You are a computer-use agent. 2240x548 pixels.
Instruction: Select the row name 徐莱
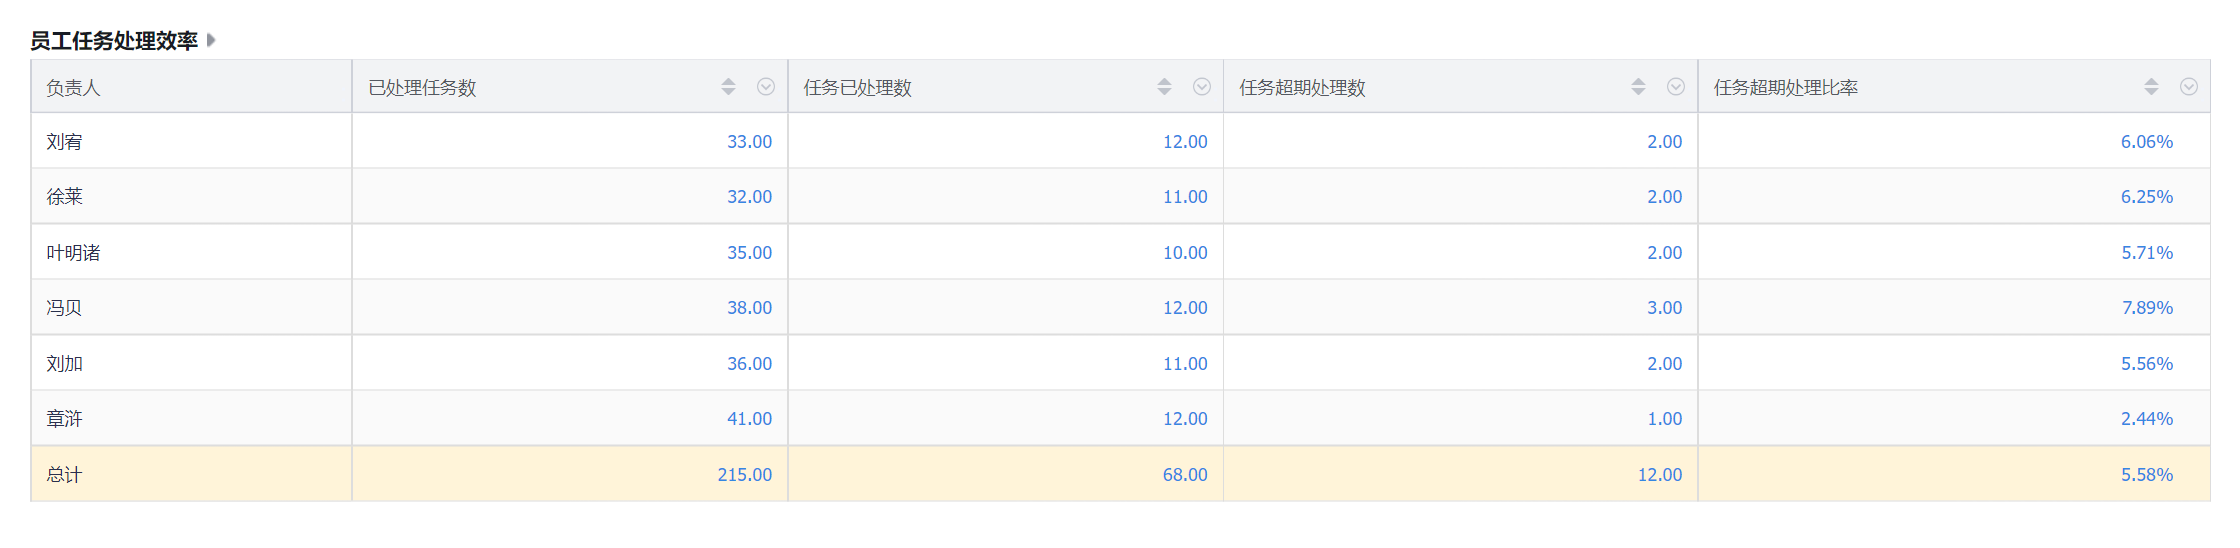click(64, 197)
